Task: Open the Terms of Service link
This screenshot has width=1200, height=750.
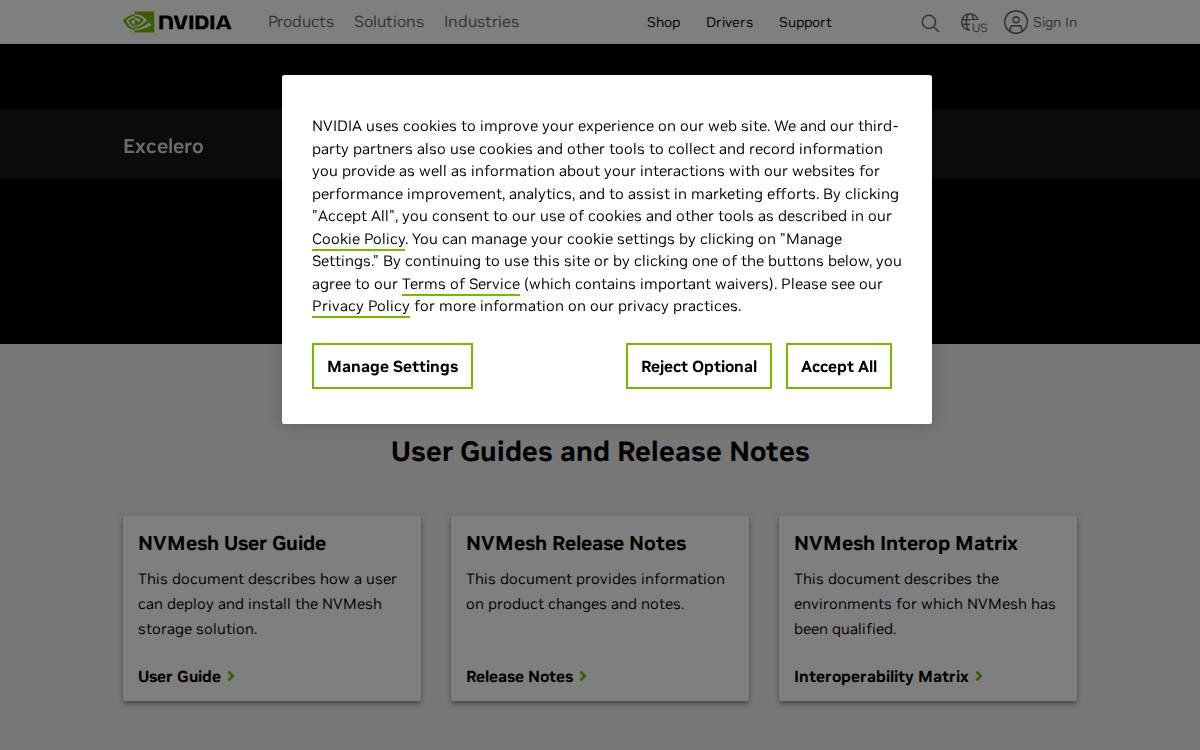Action: (461, 284)
